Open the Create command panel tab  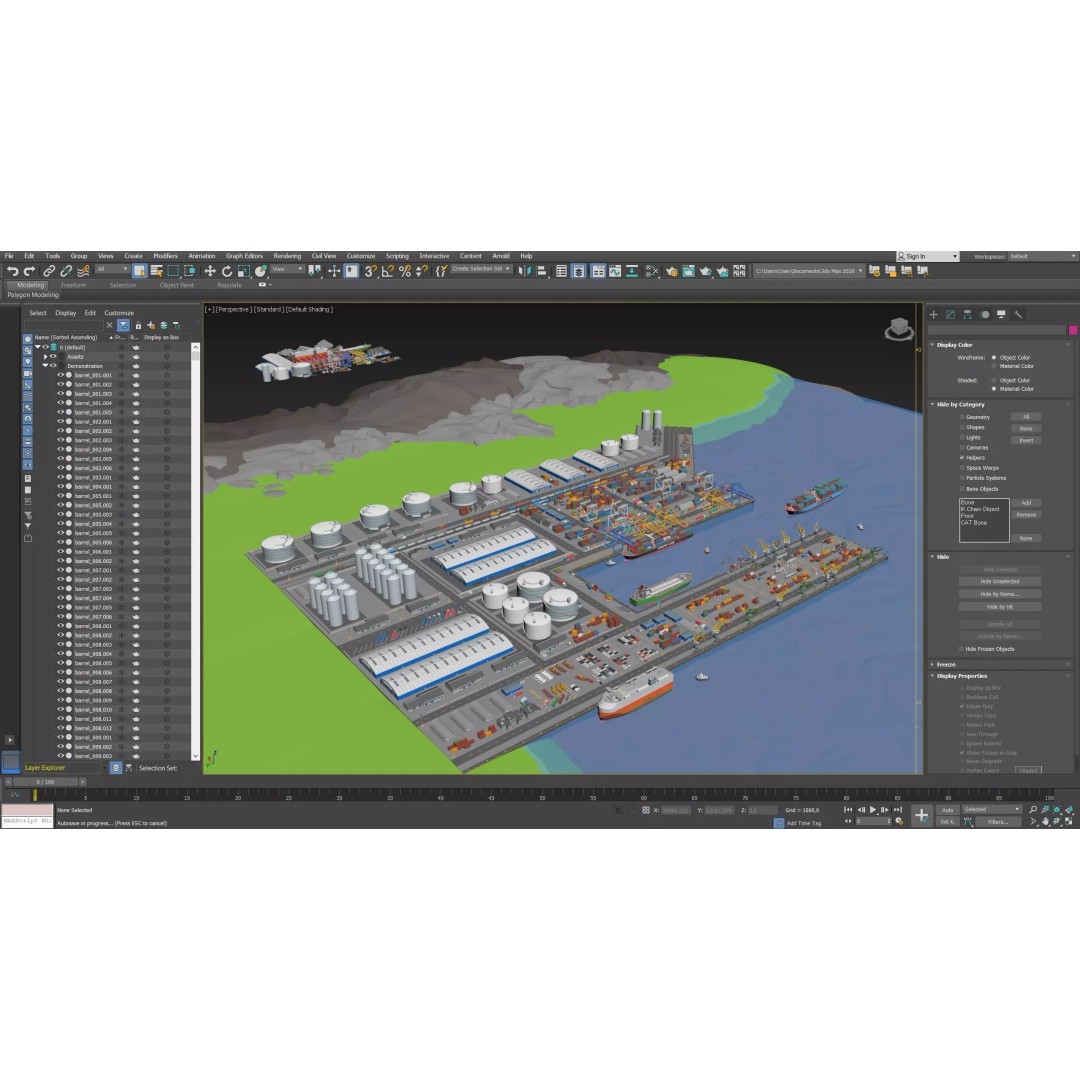[x=934, y=315]
